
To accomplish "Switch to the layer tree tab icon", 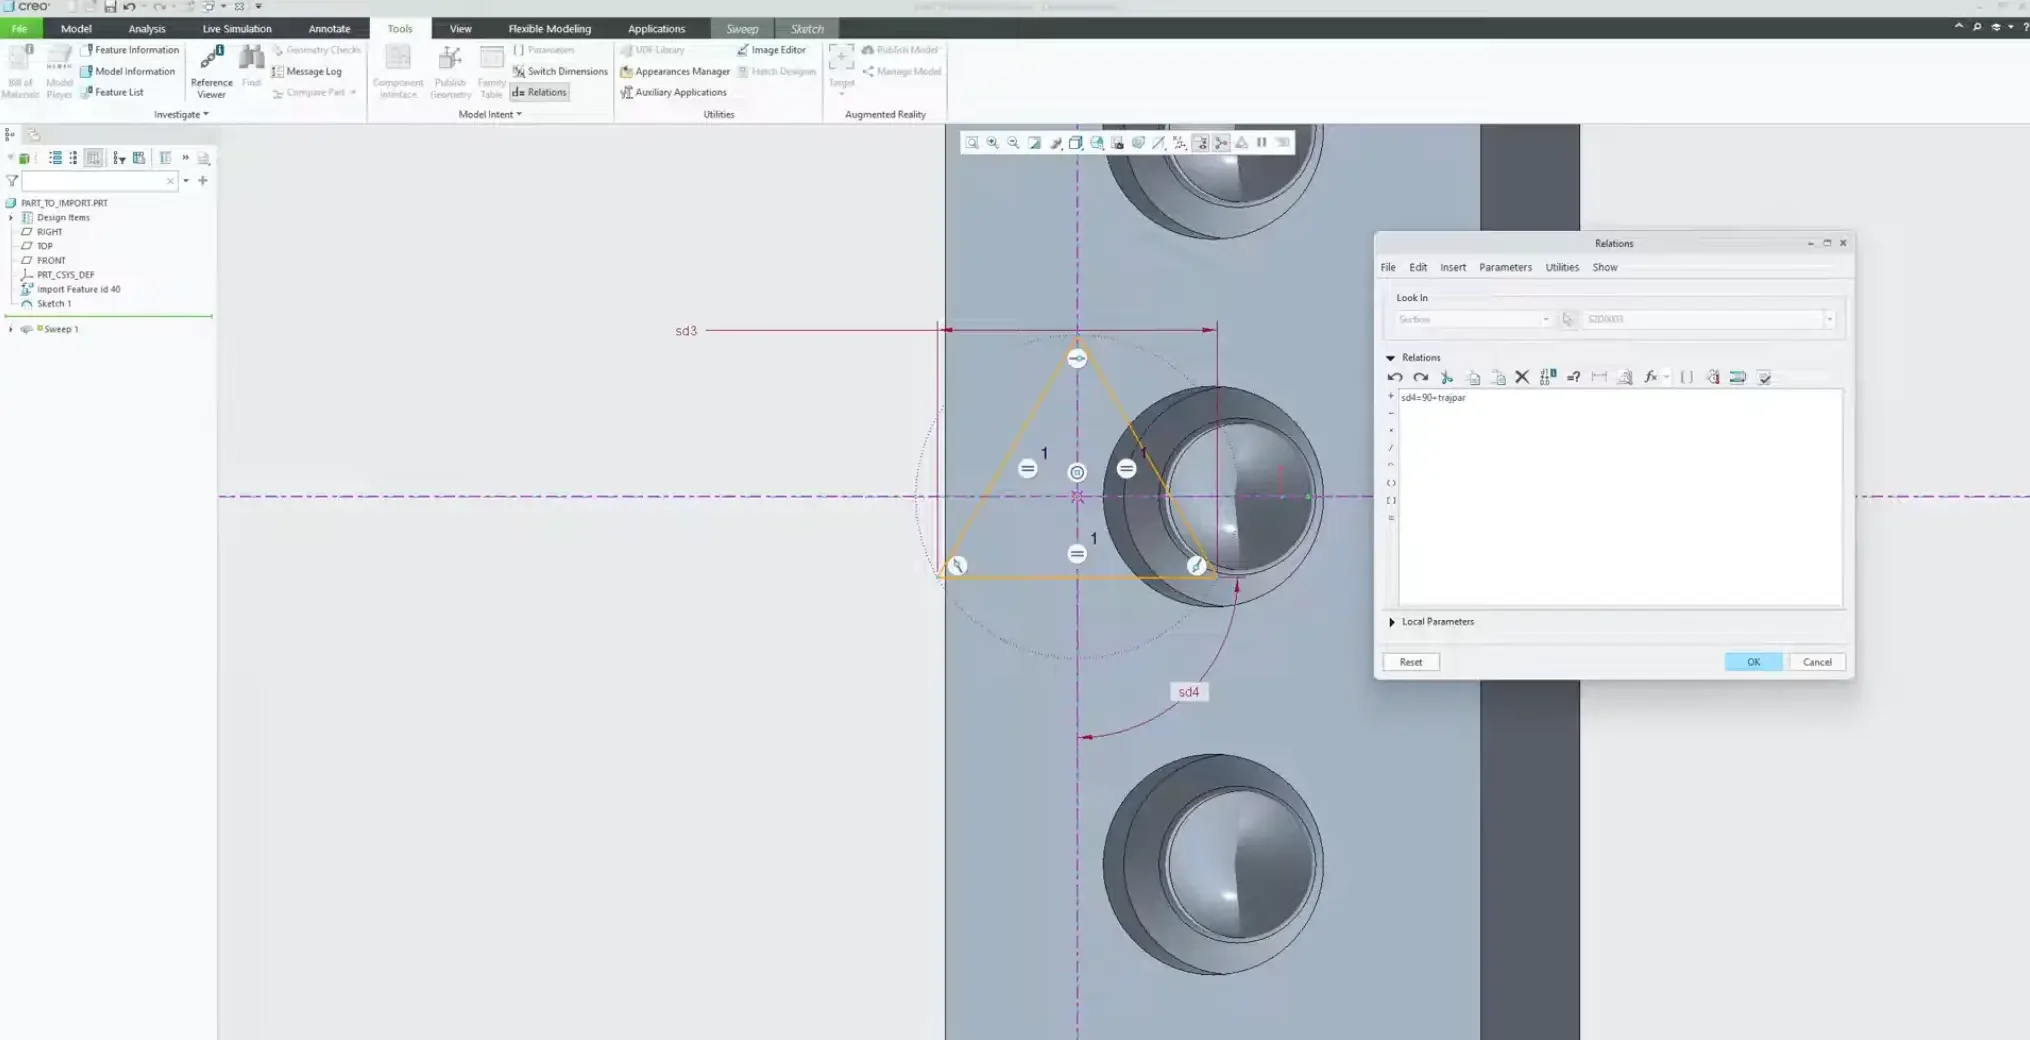I will click(x=33, y=135).
